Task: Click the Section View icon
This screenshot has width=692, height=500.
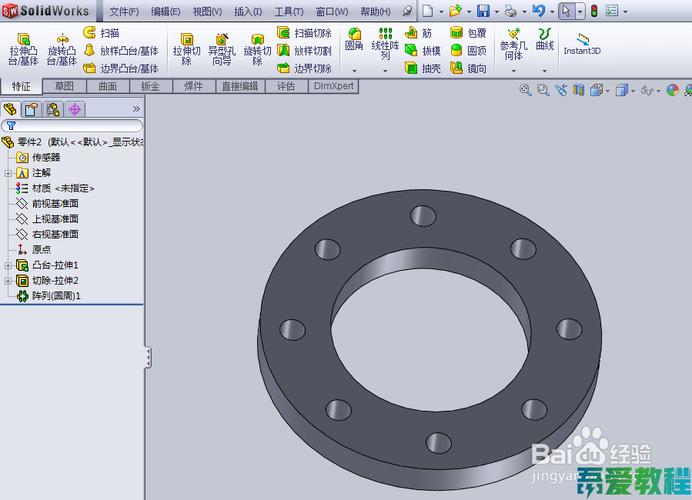Action: pyautogui.click(x=579, y=90)
